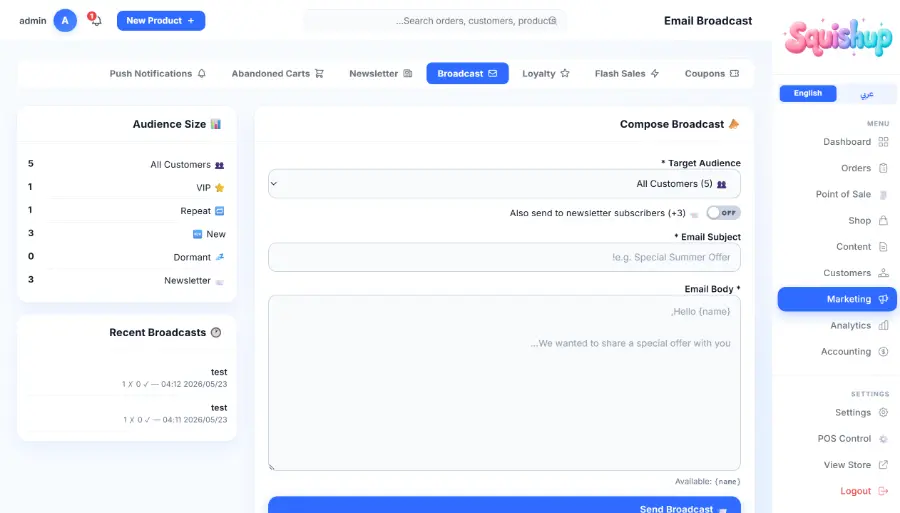Click the search orders, customers, products box
Screen dimensions: 900x513
(x=435, y=21)
